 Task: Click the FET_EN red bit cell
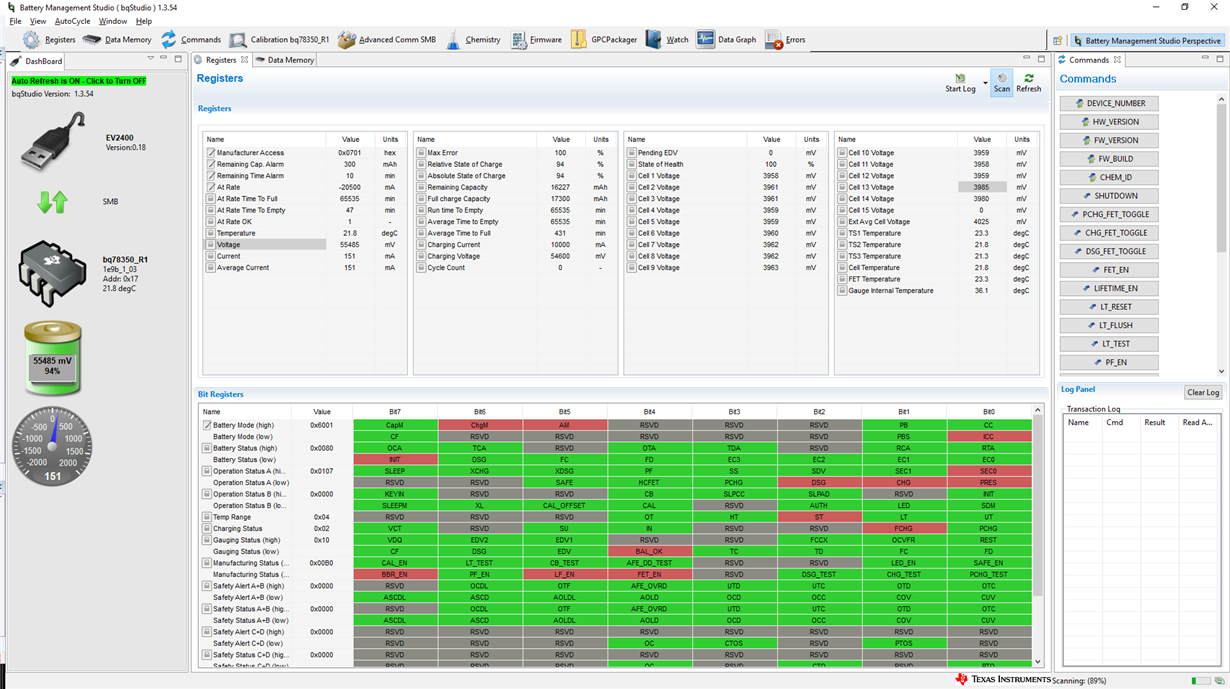click(649, 575)
